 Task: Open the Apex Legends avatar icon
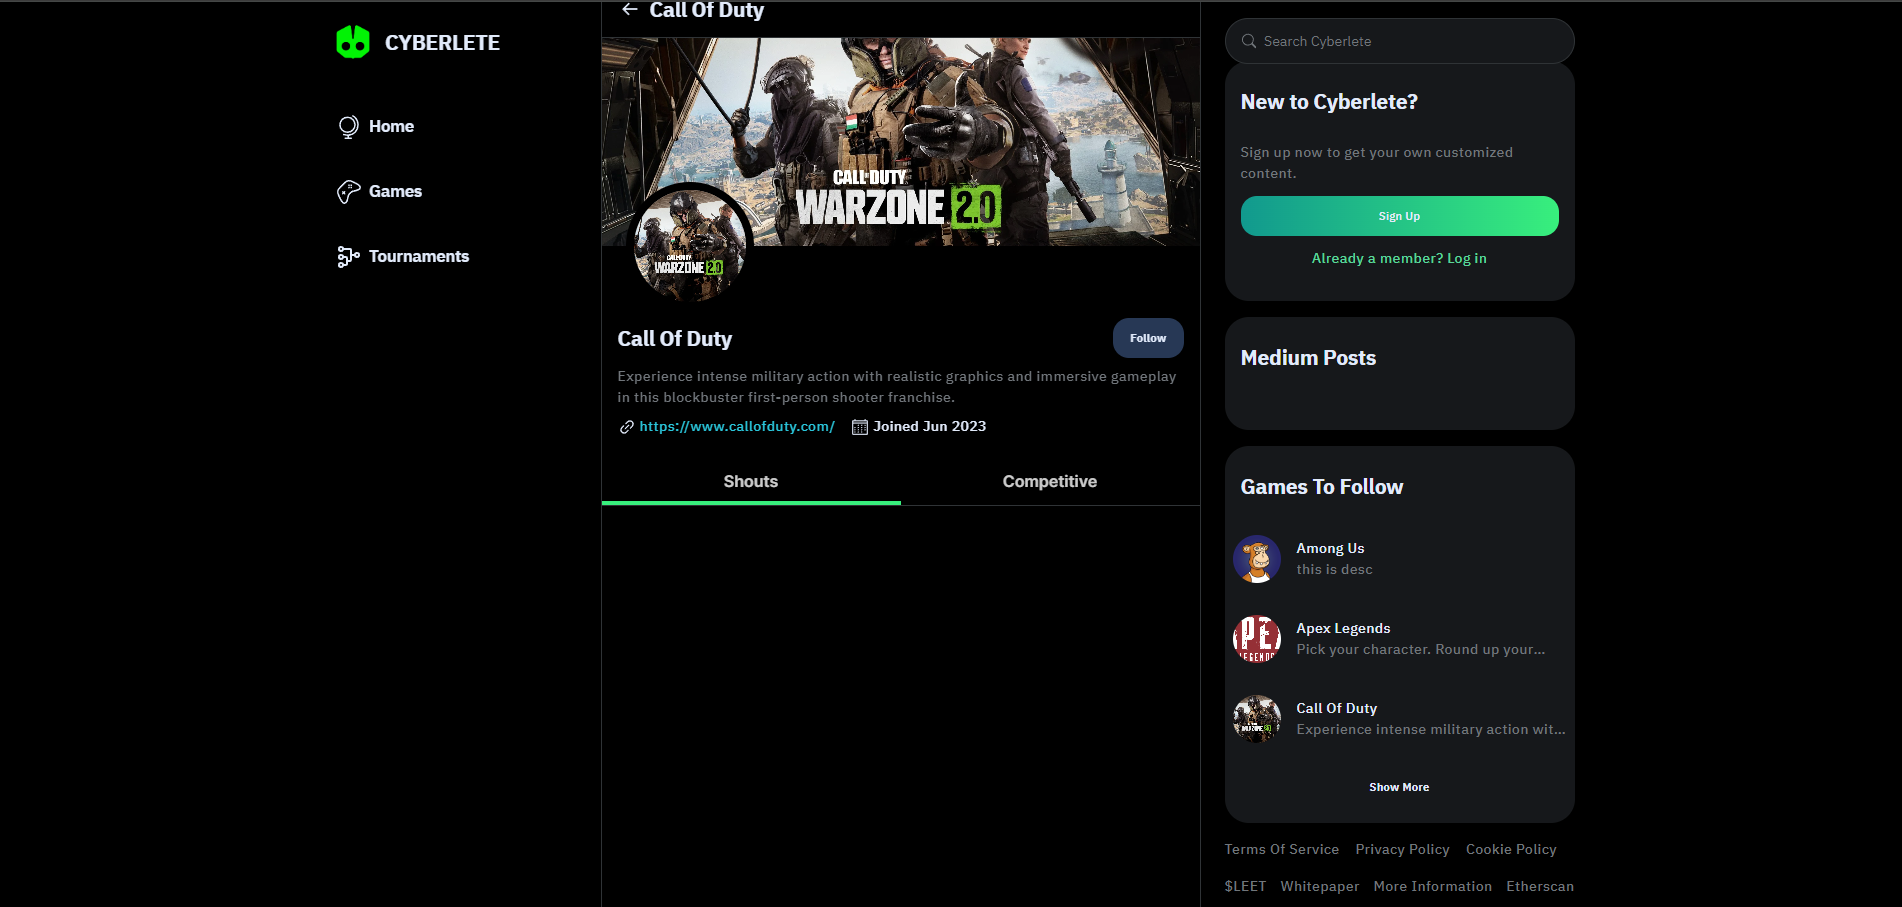[x=1257, y=639]
